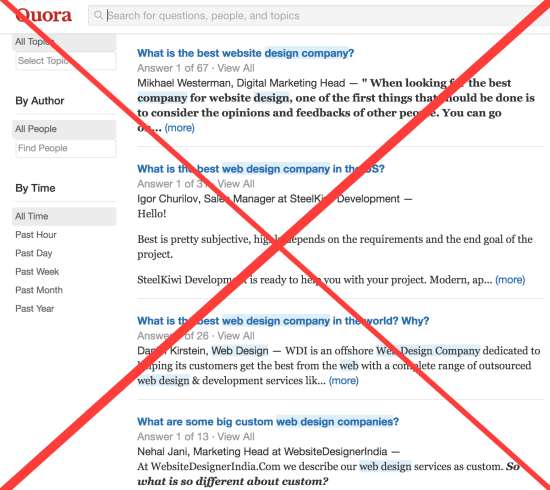View All for answer 1 of 26
Viewport: 550px width, 490px height.
(x=236, y=336)
